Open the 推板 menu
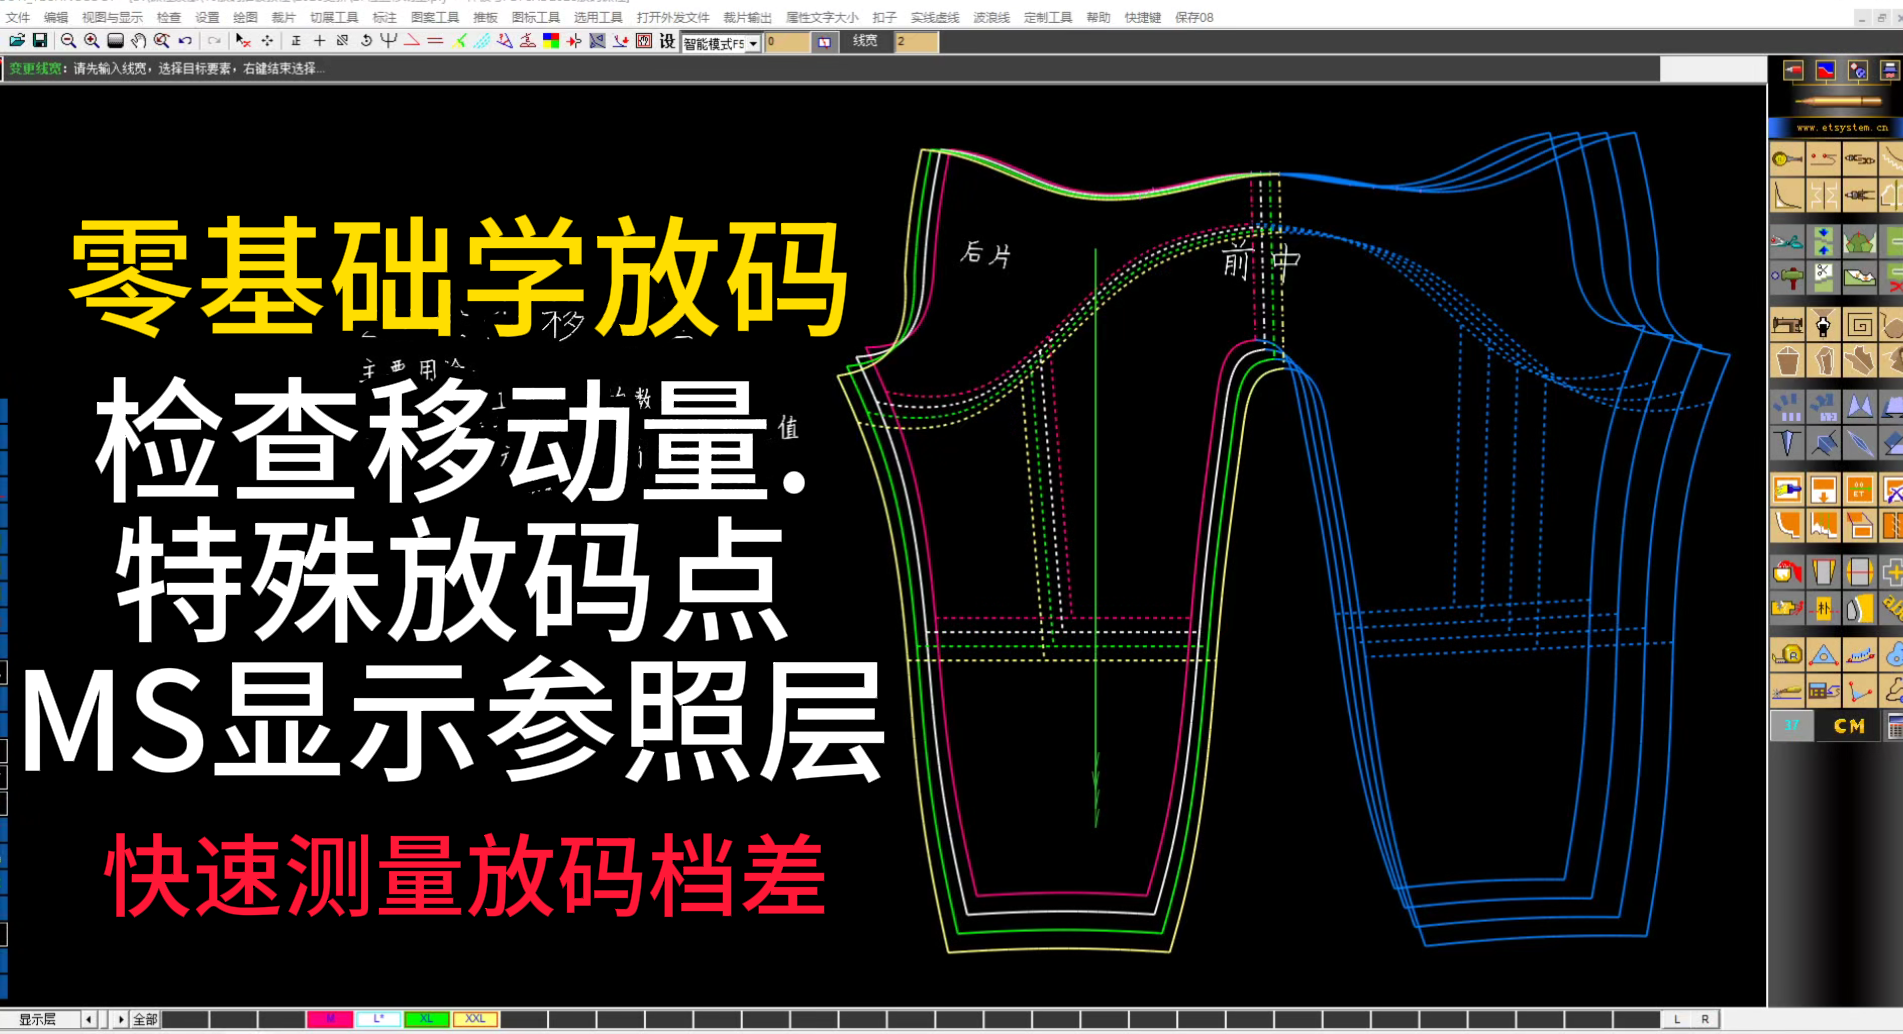The height and width of the screenshot is (1034, 1903). (485, 17)
